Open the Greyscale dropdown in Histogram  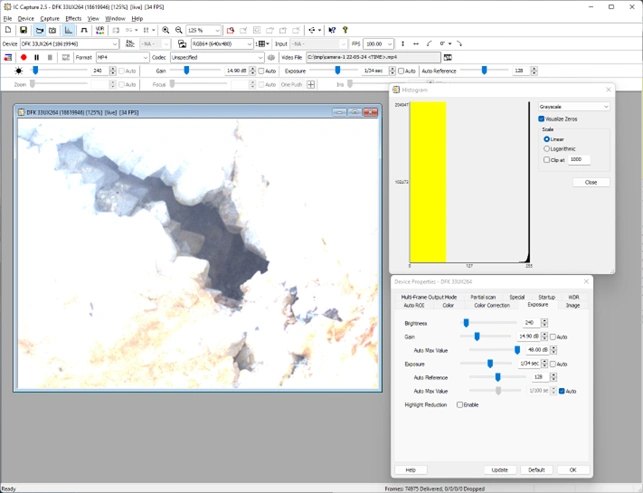[573, 106]
